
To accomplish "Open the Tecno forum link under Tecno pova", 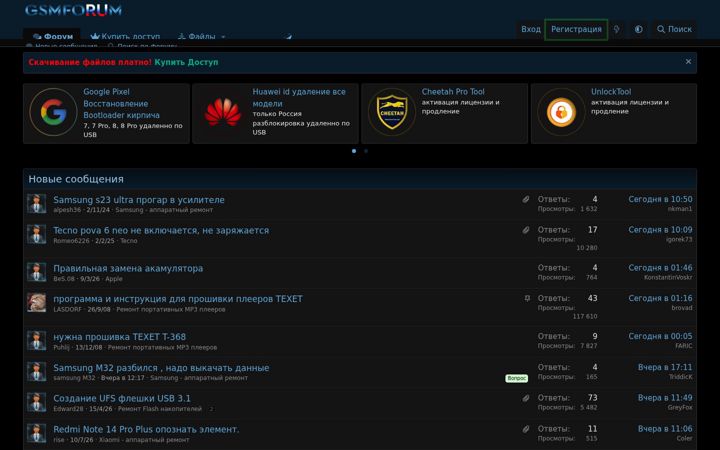I will click(129, 241).
